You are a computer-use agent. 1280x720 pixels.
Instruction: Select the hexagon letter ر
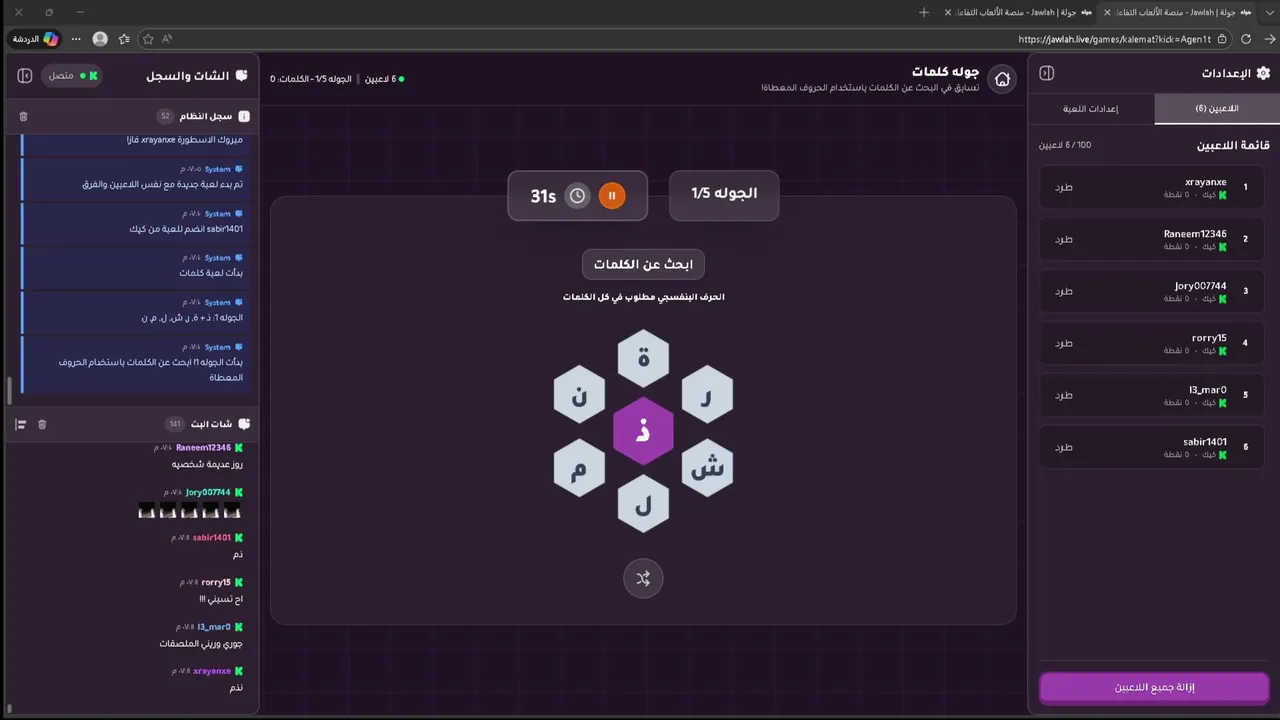tap(707, 395)
